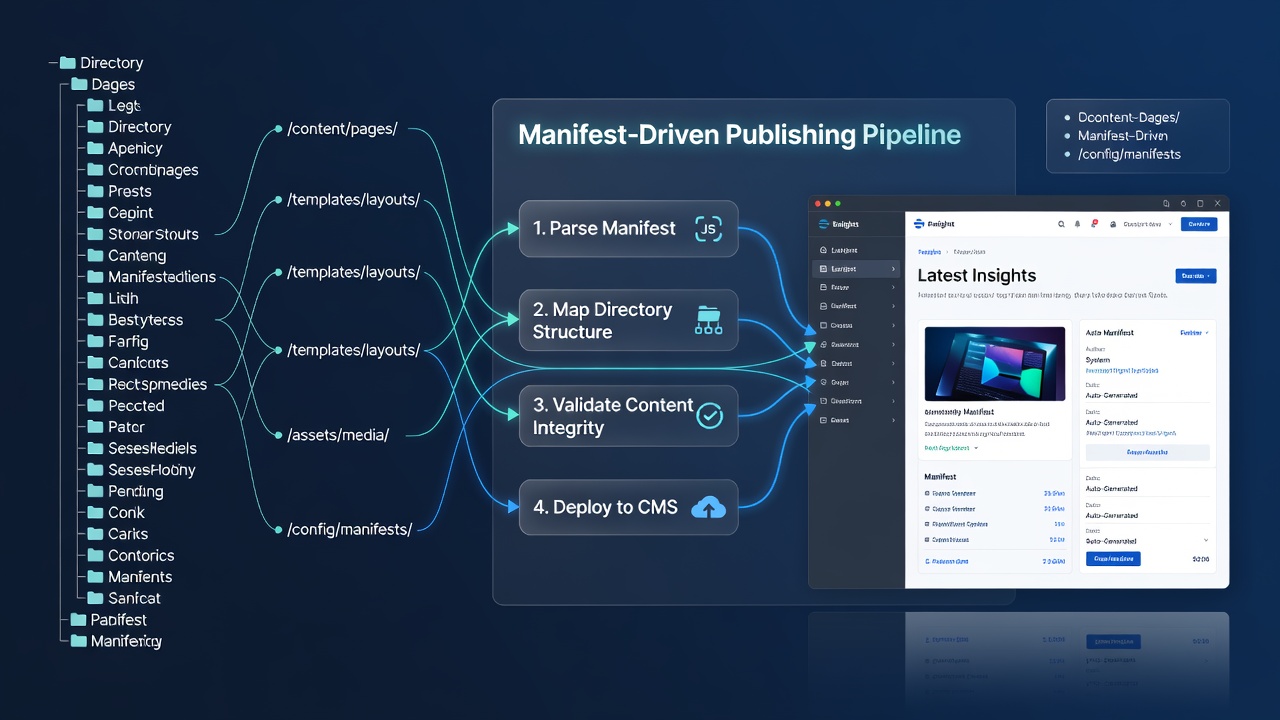Click the user avatar icon in CMS header

(x=1113, y=224)
